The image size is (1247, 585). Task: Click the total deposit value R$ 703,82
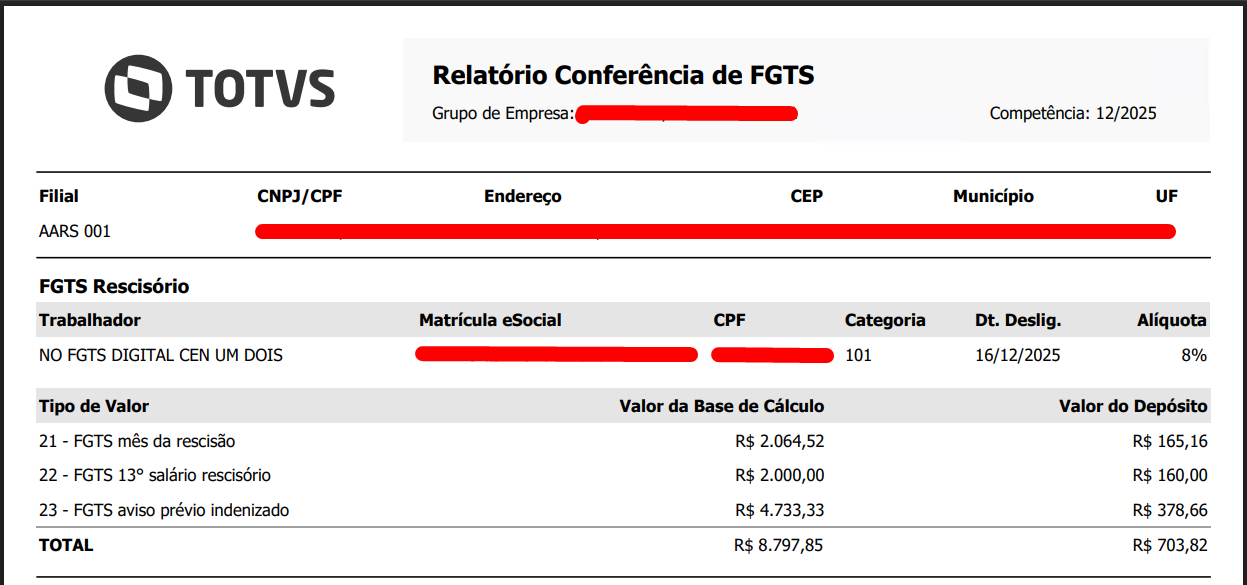1169,545
